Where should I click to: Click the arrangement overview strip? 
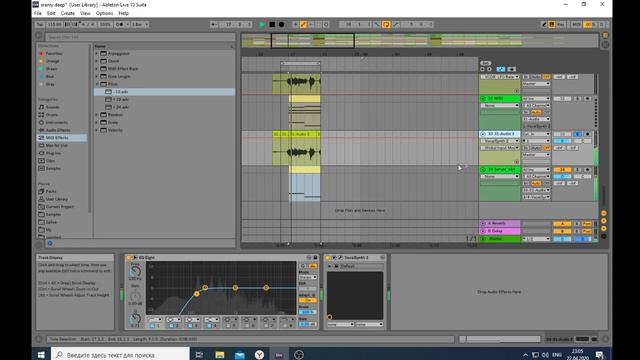click(420, 41)
